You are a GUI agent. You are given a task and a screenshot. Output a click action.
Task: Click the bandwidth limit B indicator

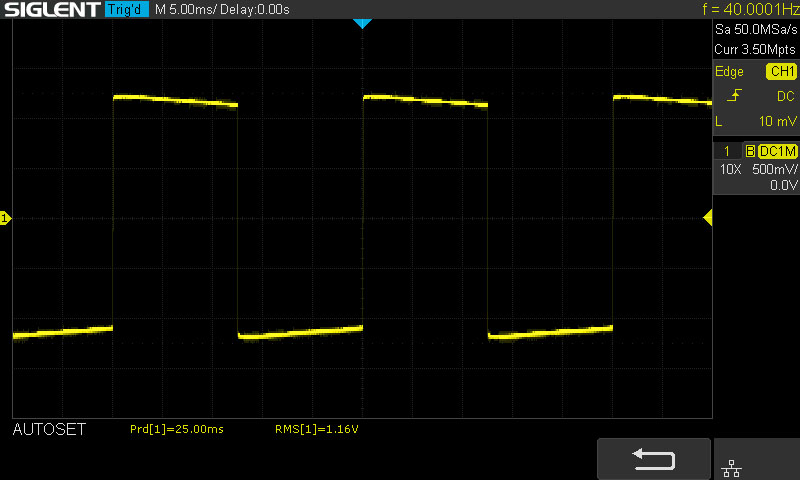750,151
